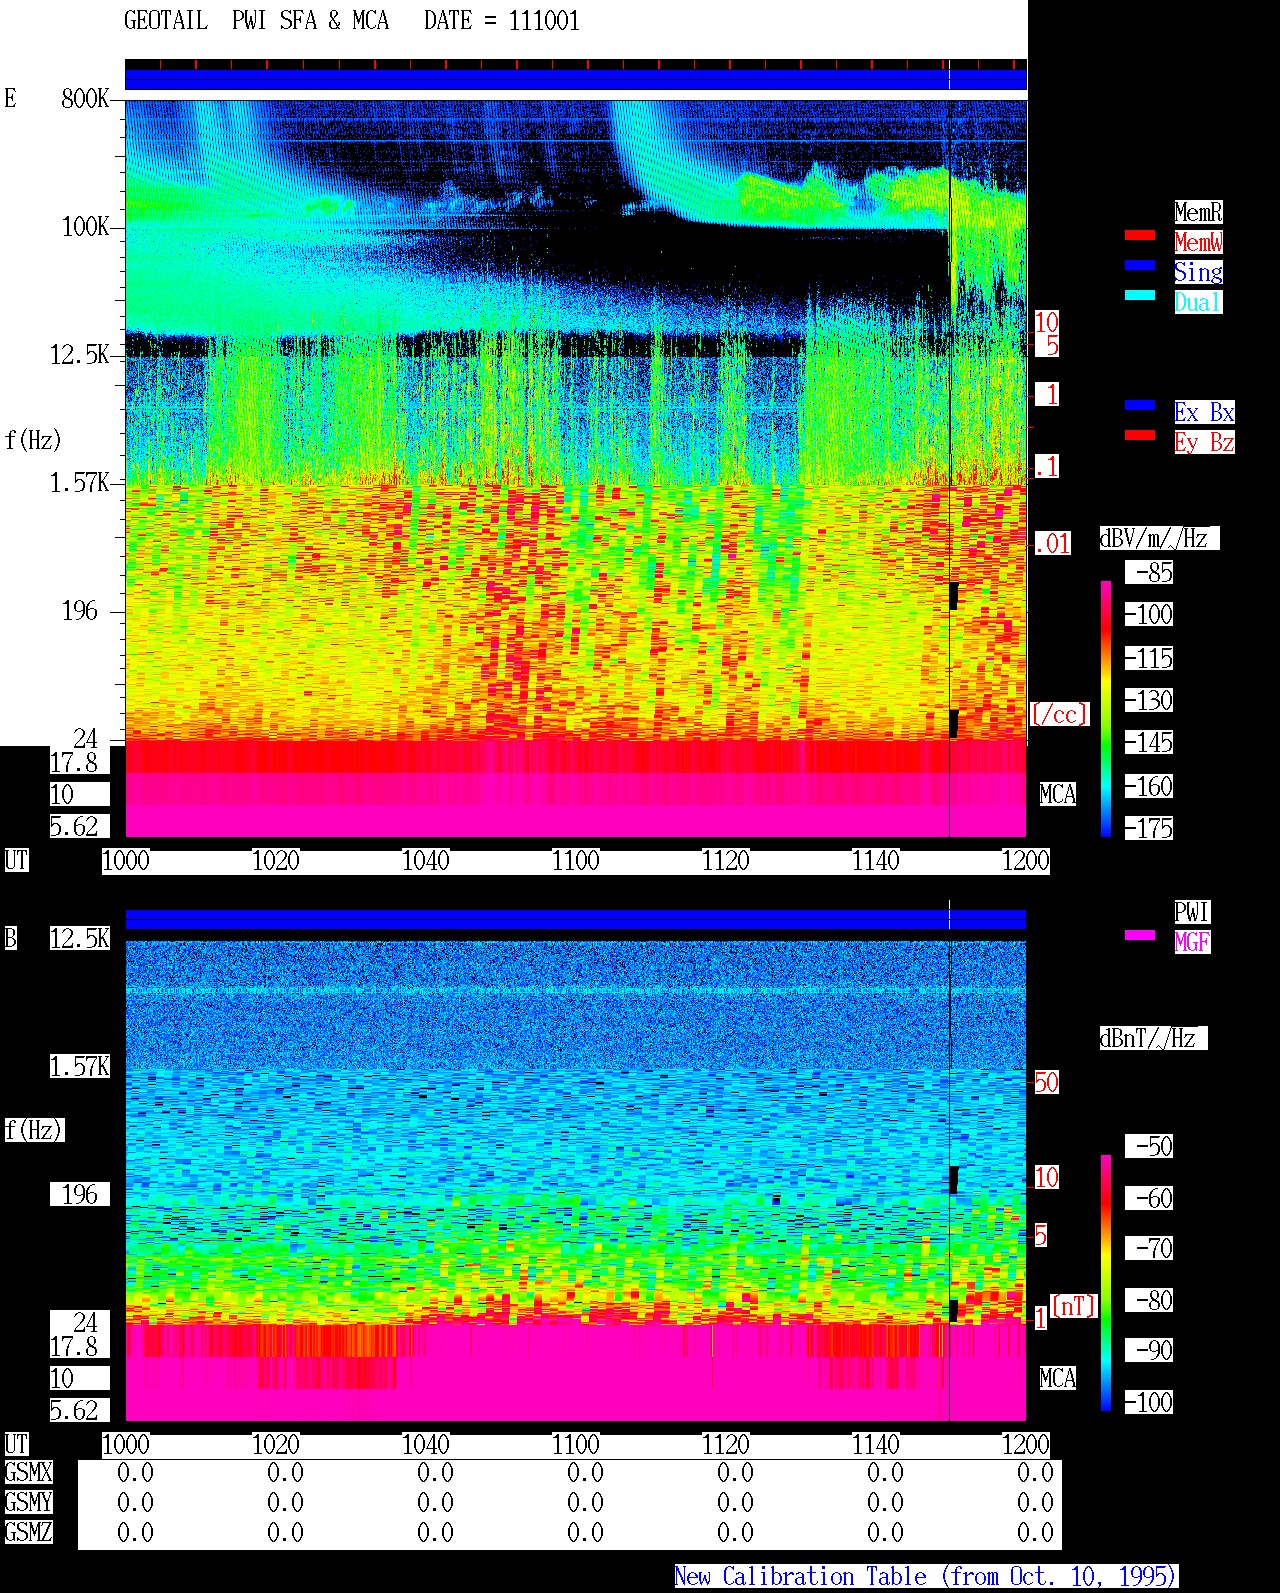The image size is (1280, 1593).
Task: Click the red Ey Bz legend swatch
Action: pos(1140,436)
